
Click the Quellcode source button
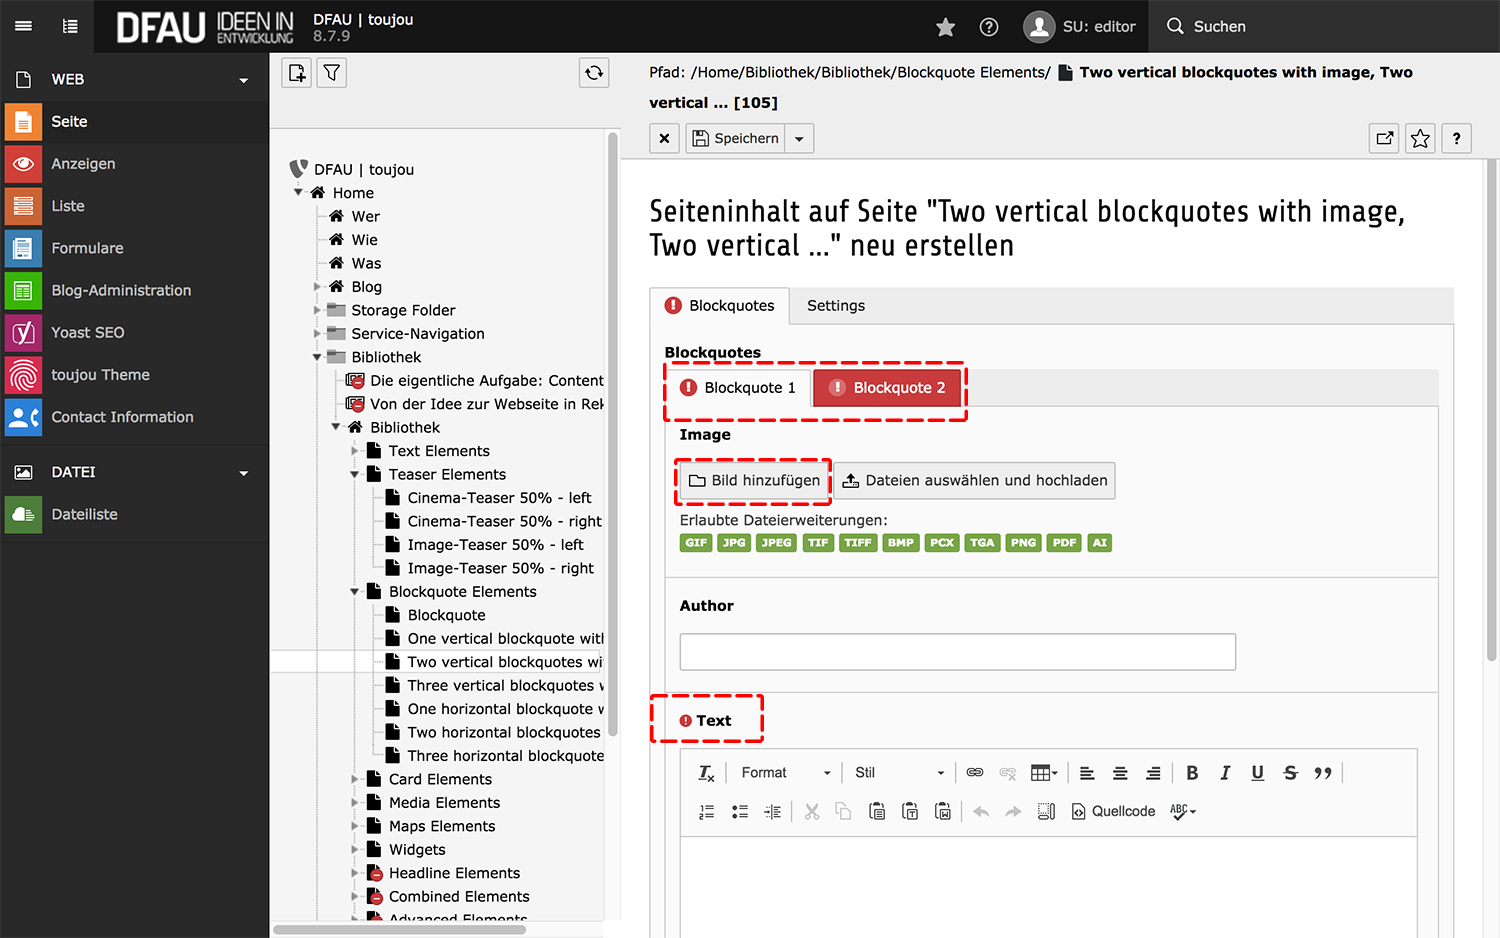1113,812
